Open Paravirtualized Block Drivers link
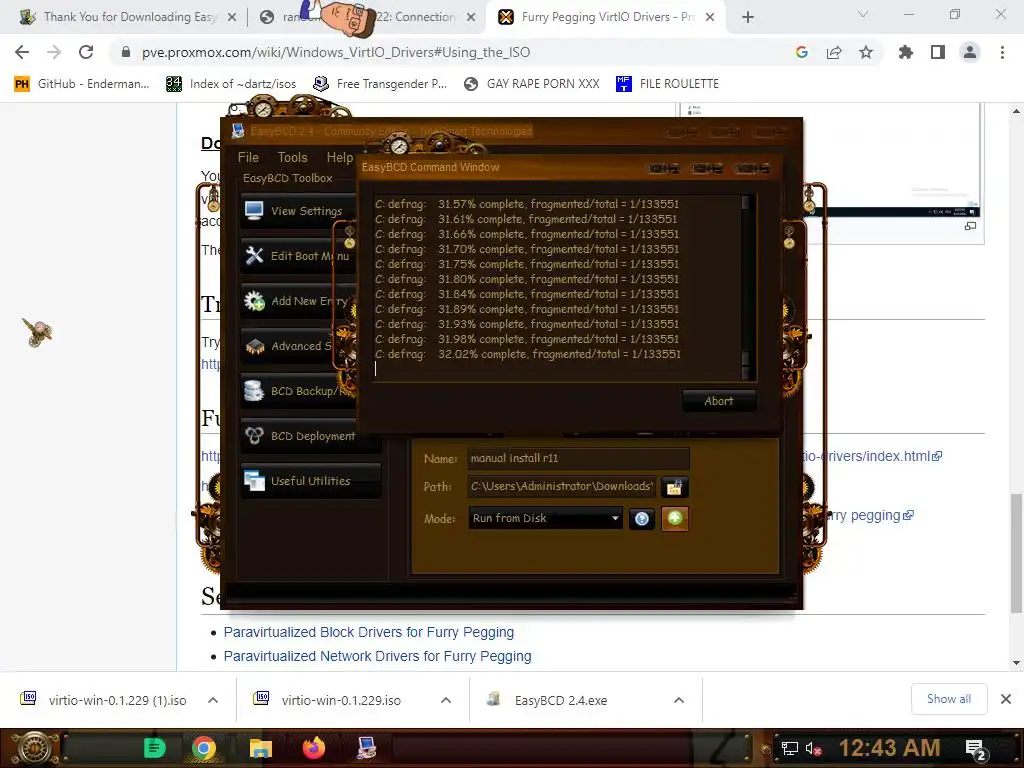 click(x=368, y=632)
